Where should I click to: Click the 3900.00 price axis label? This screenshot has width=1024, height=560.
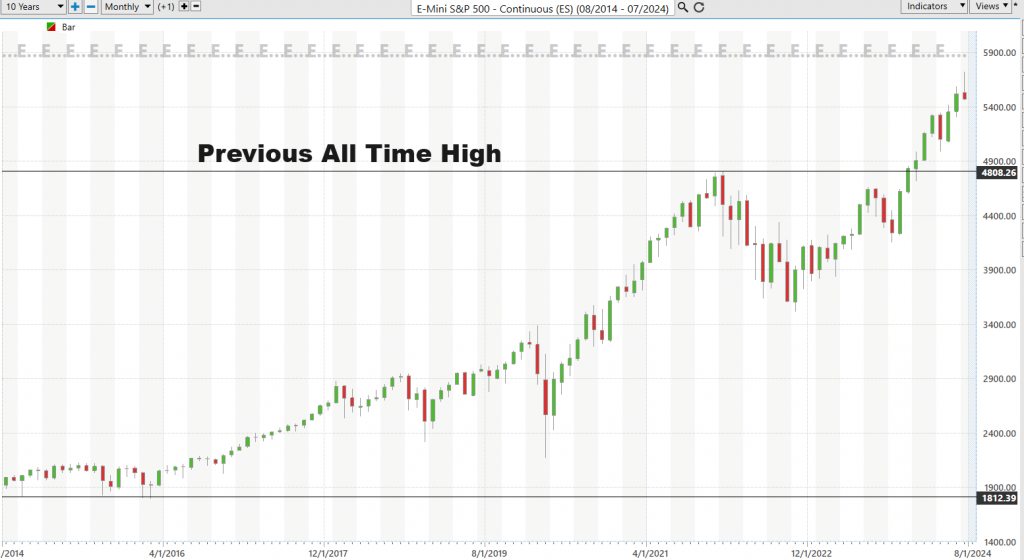[x=999, y=270]
